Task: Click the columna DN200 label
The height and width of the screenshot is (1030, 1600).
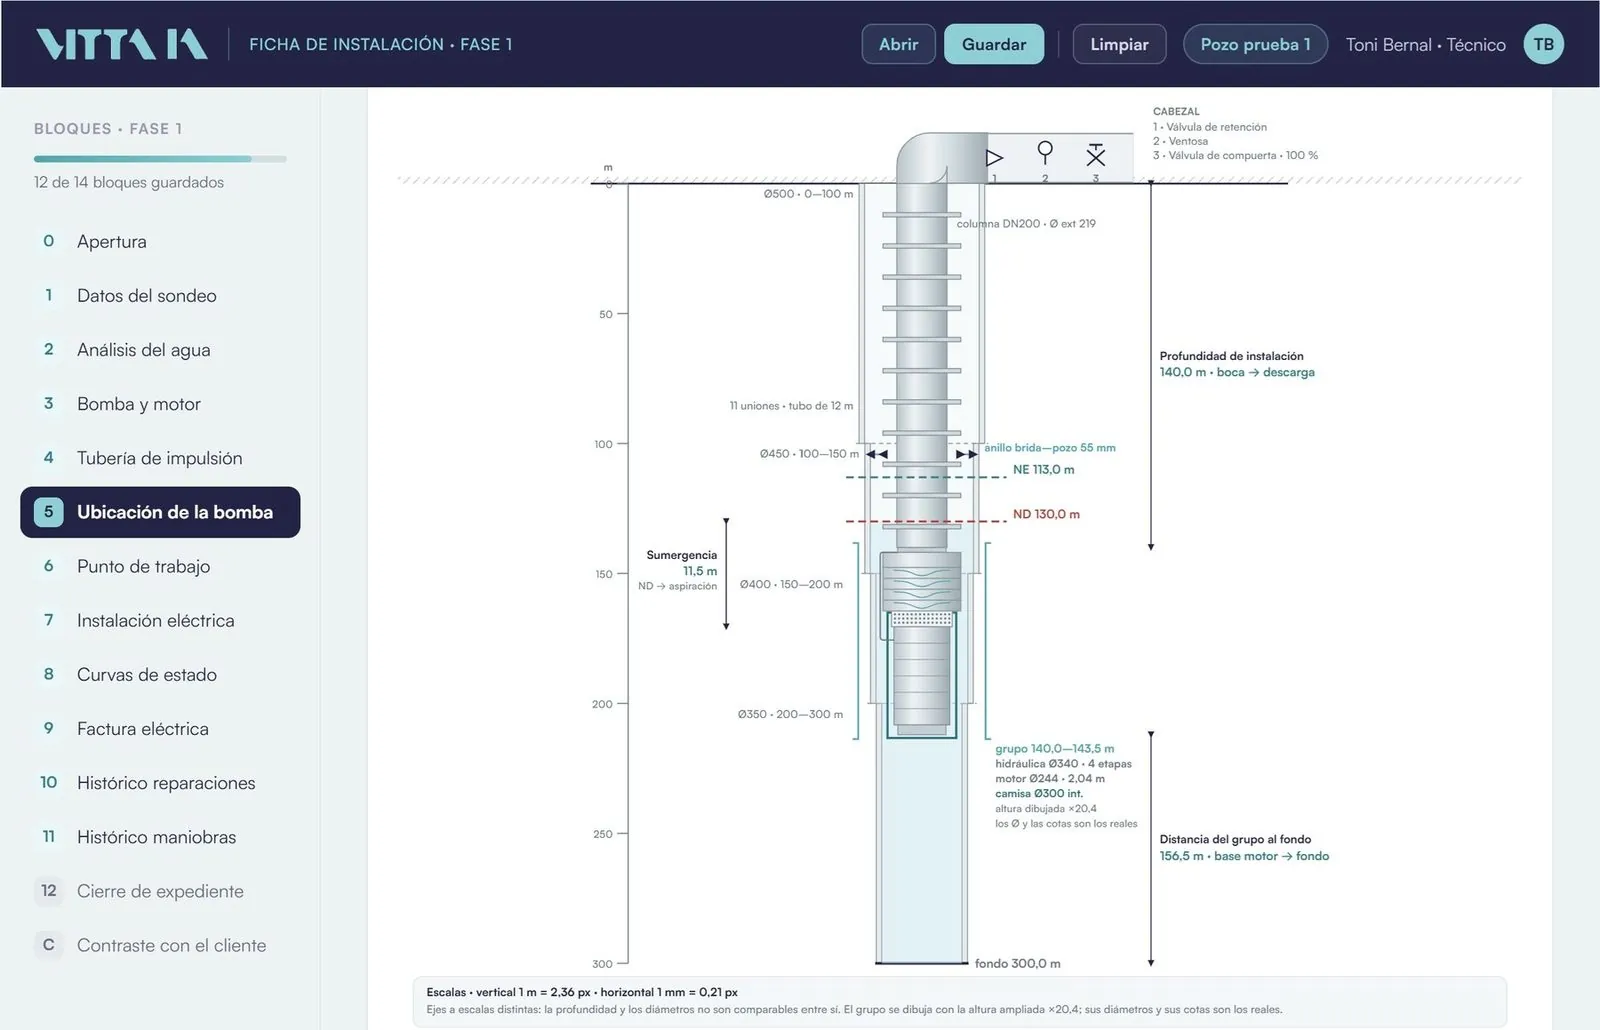Action: tap(1026, 224)
